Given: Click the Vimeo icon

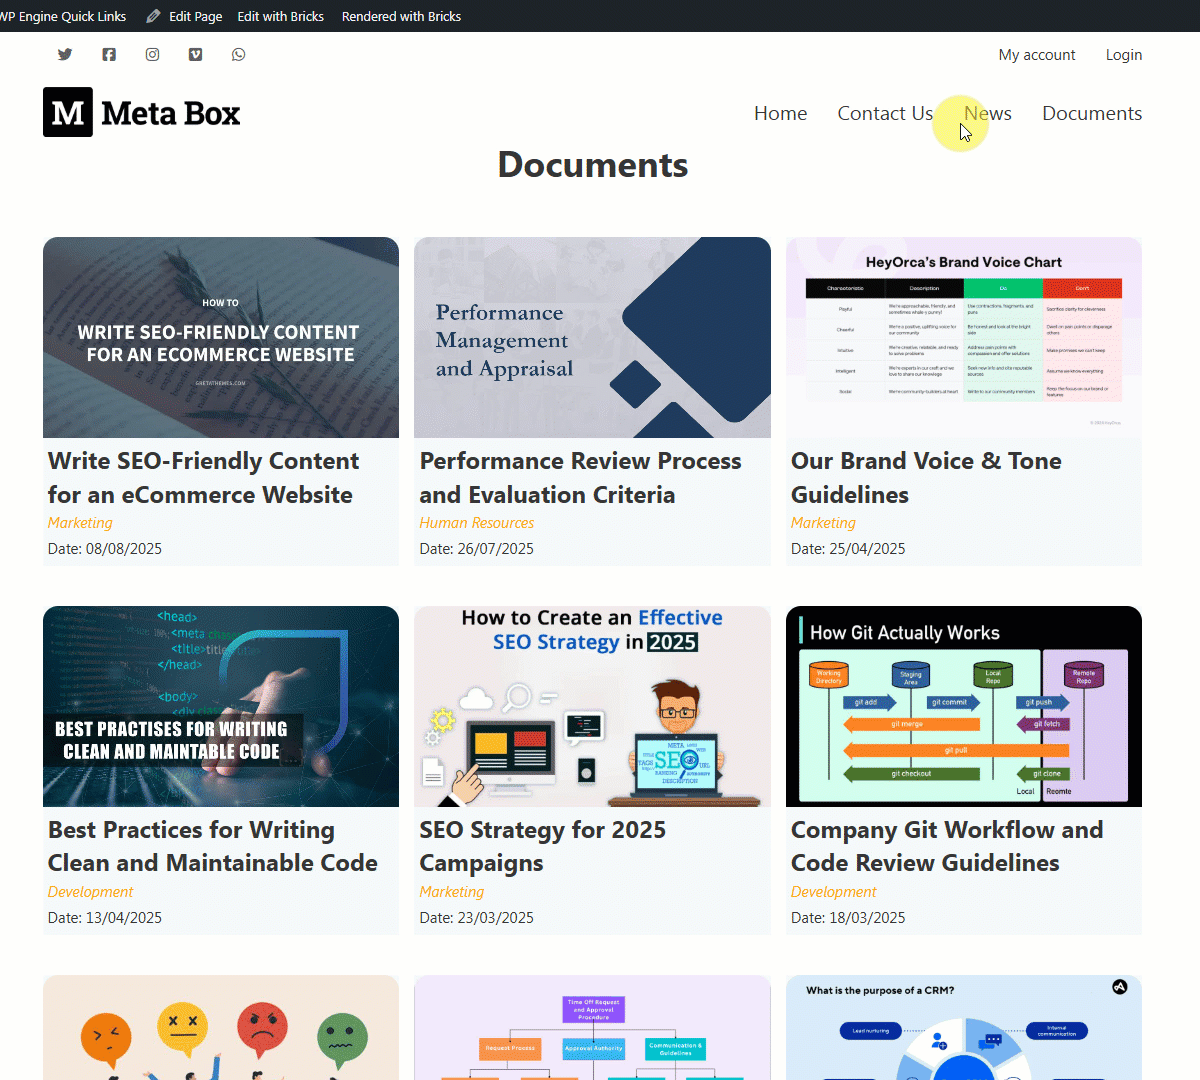Looking at the screenshot, I should (x=195, y=55).
